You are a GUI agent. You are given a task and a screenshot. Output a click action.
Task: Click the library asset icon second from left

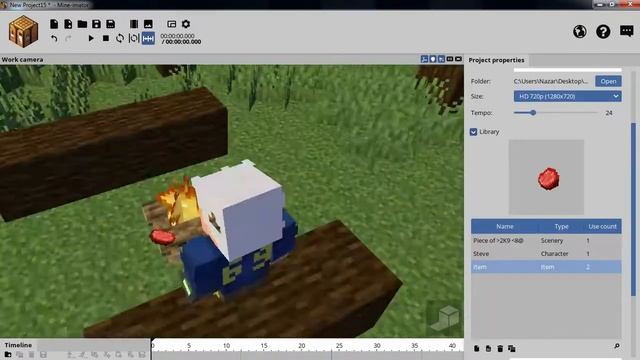[488, 348]
